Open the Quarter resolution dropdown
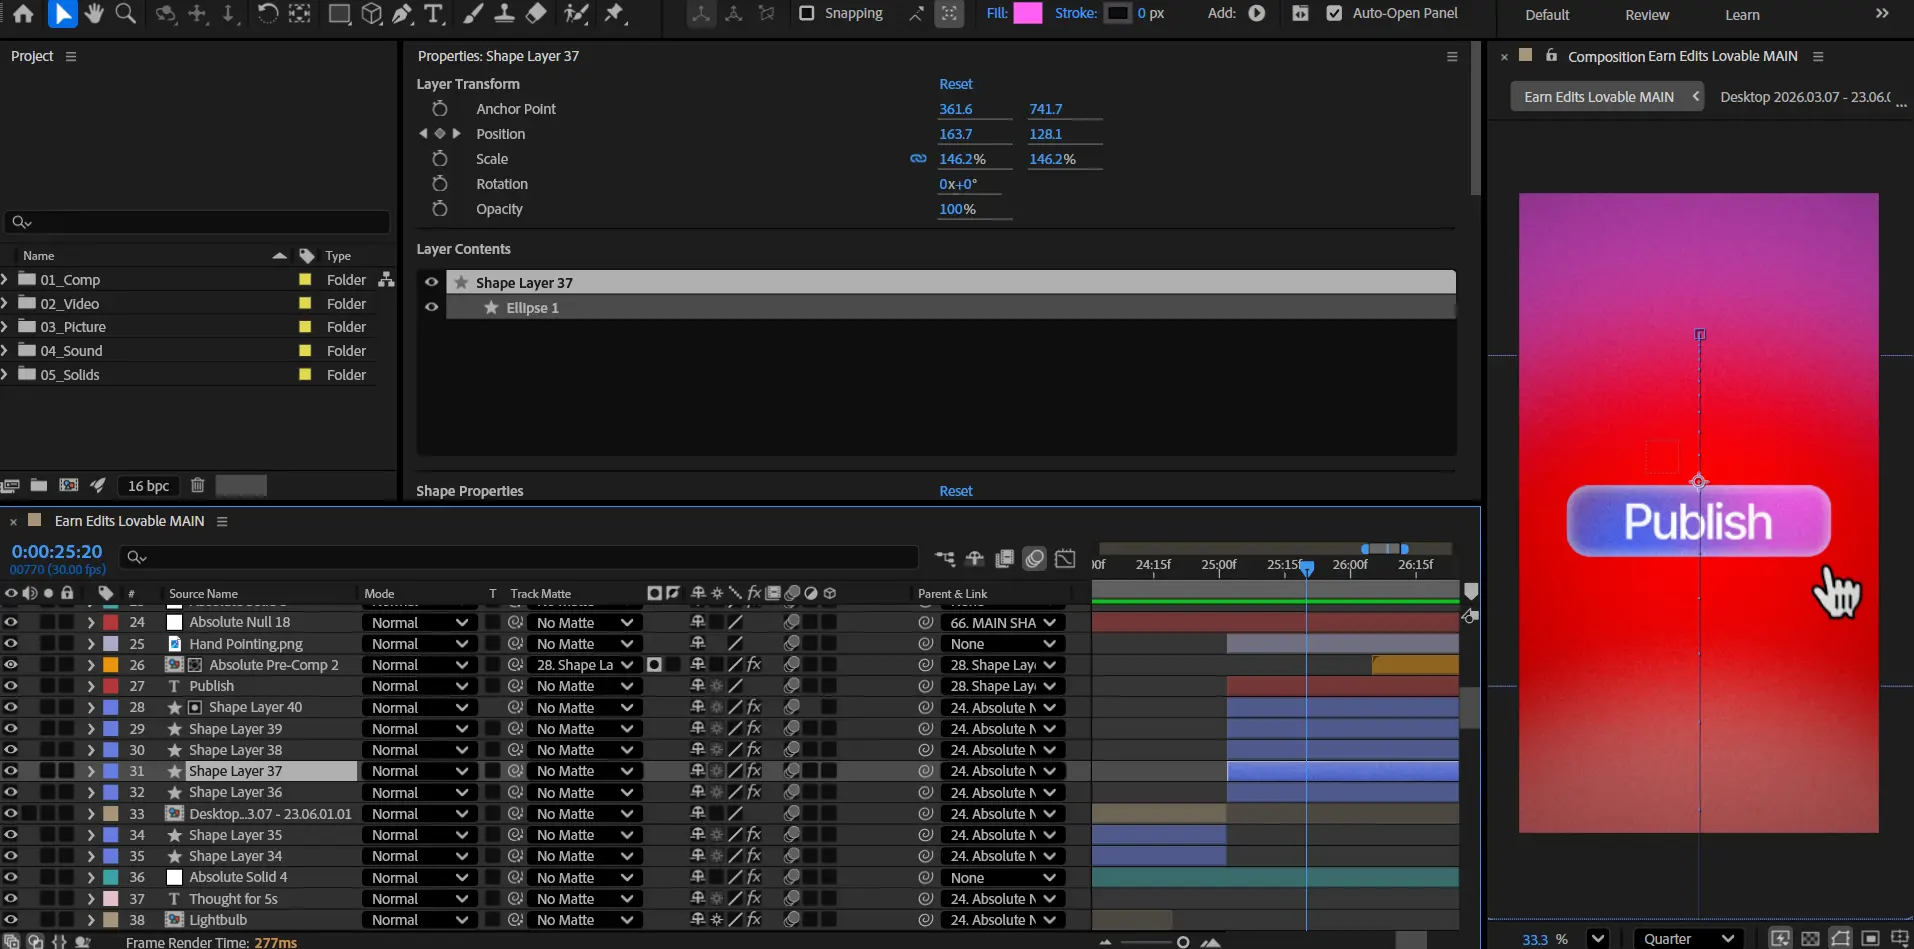 click(x=1688, y=938)
